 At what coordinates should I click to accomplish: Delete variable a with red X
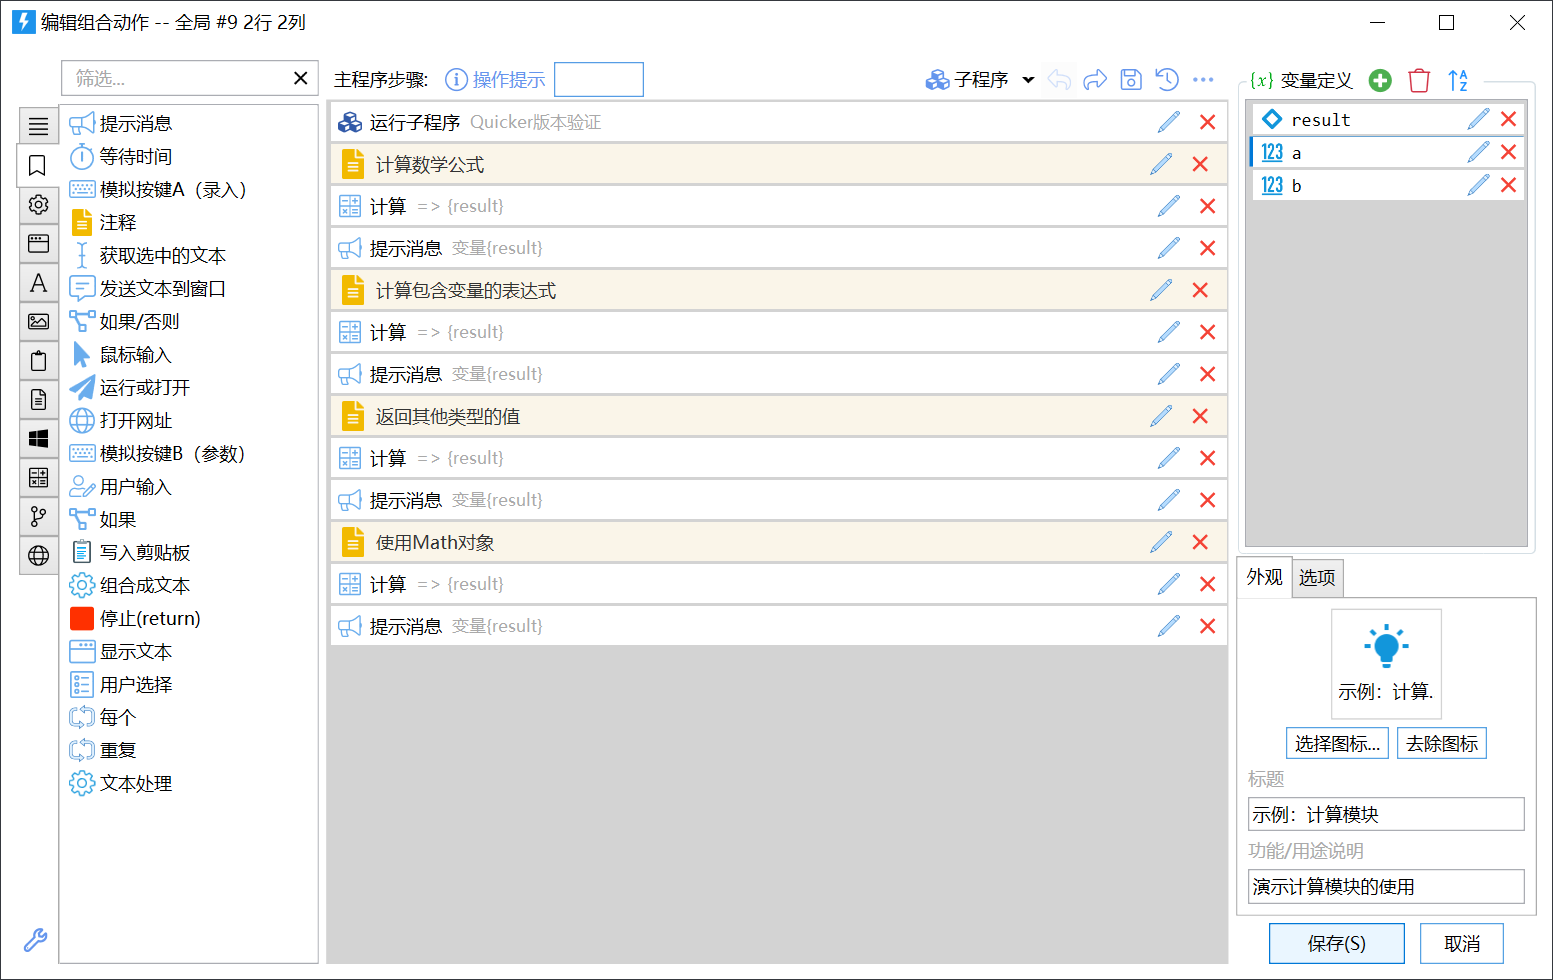pyautogui.click(x=1508, y=152)
